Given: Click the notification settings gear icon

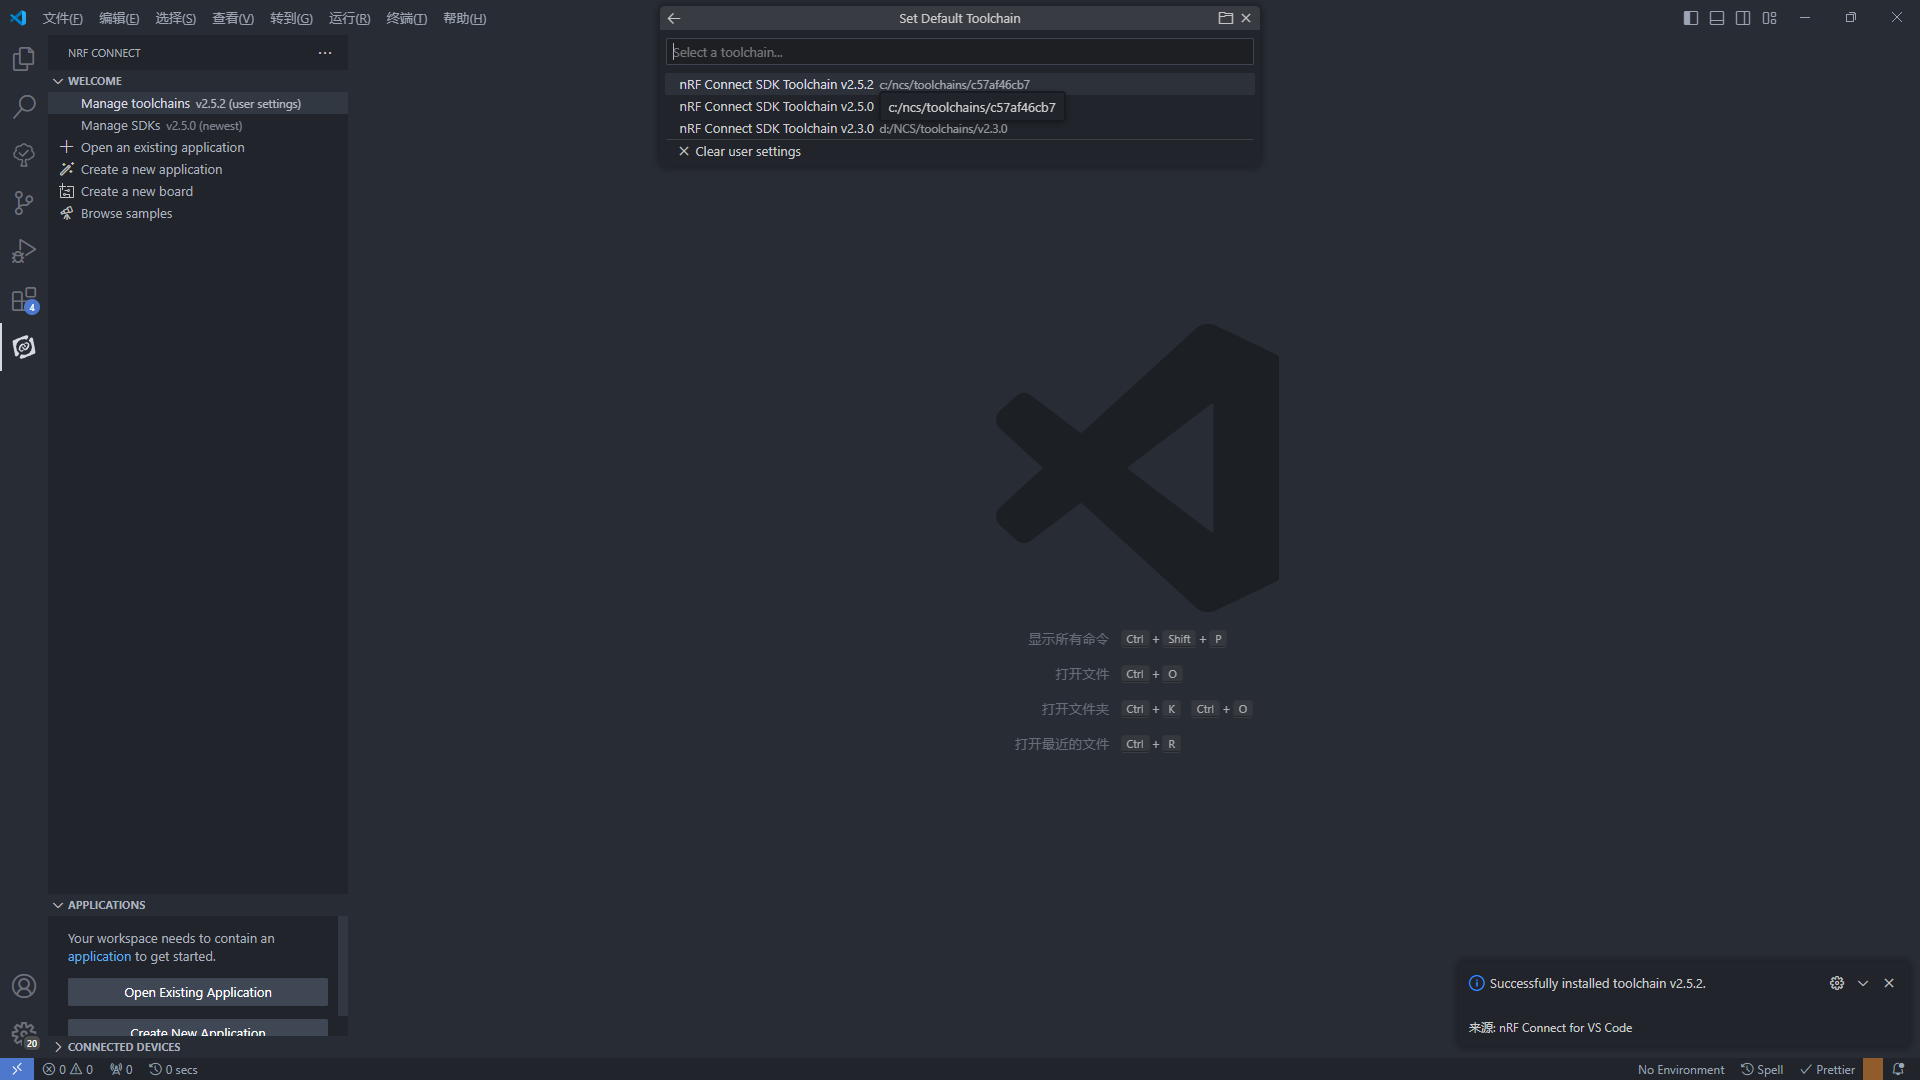Looking at the screenshot, I should pyautogui.click(x=1837, y=983).
